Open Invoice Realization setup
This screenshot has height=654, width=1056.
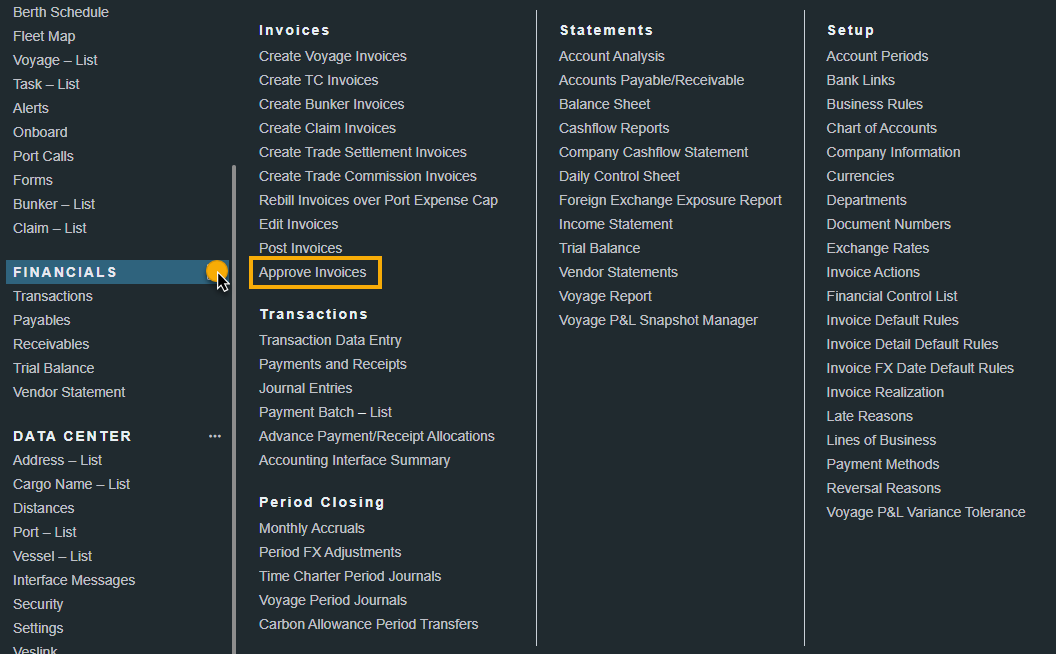click(x=884, y=392)
